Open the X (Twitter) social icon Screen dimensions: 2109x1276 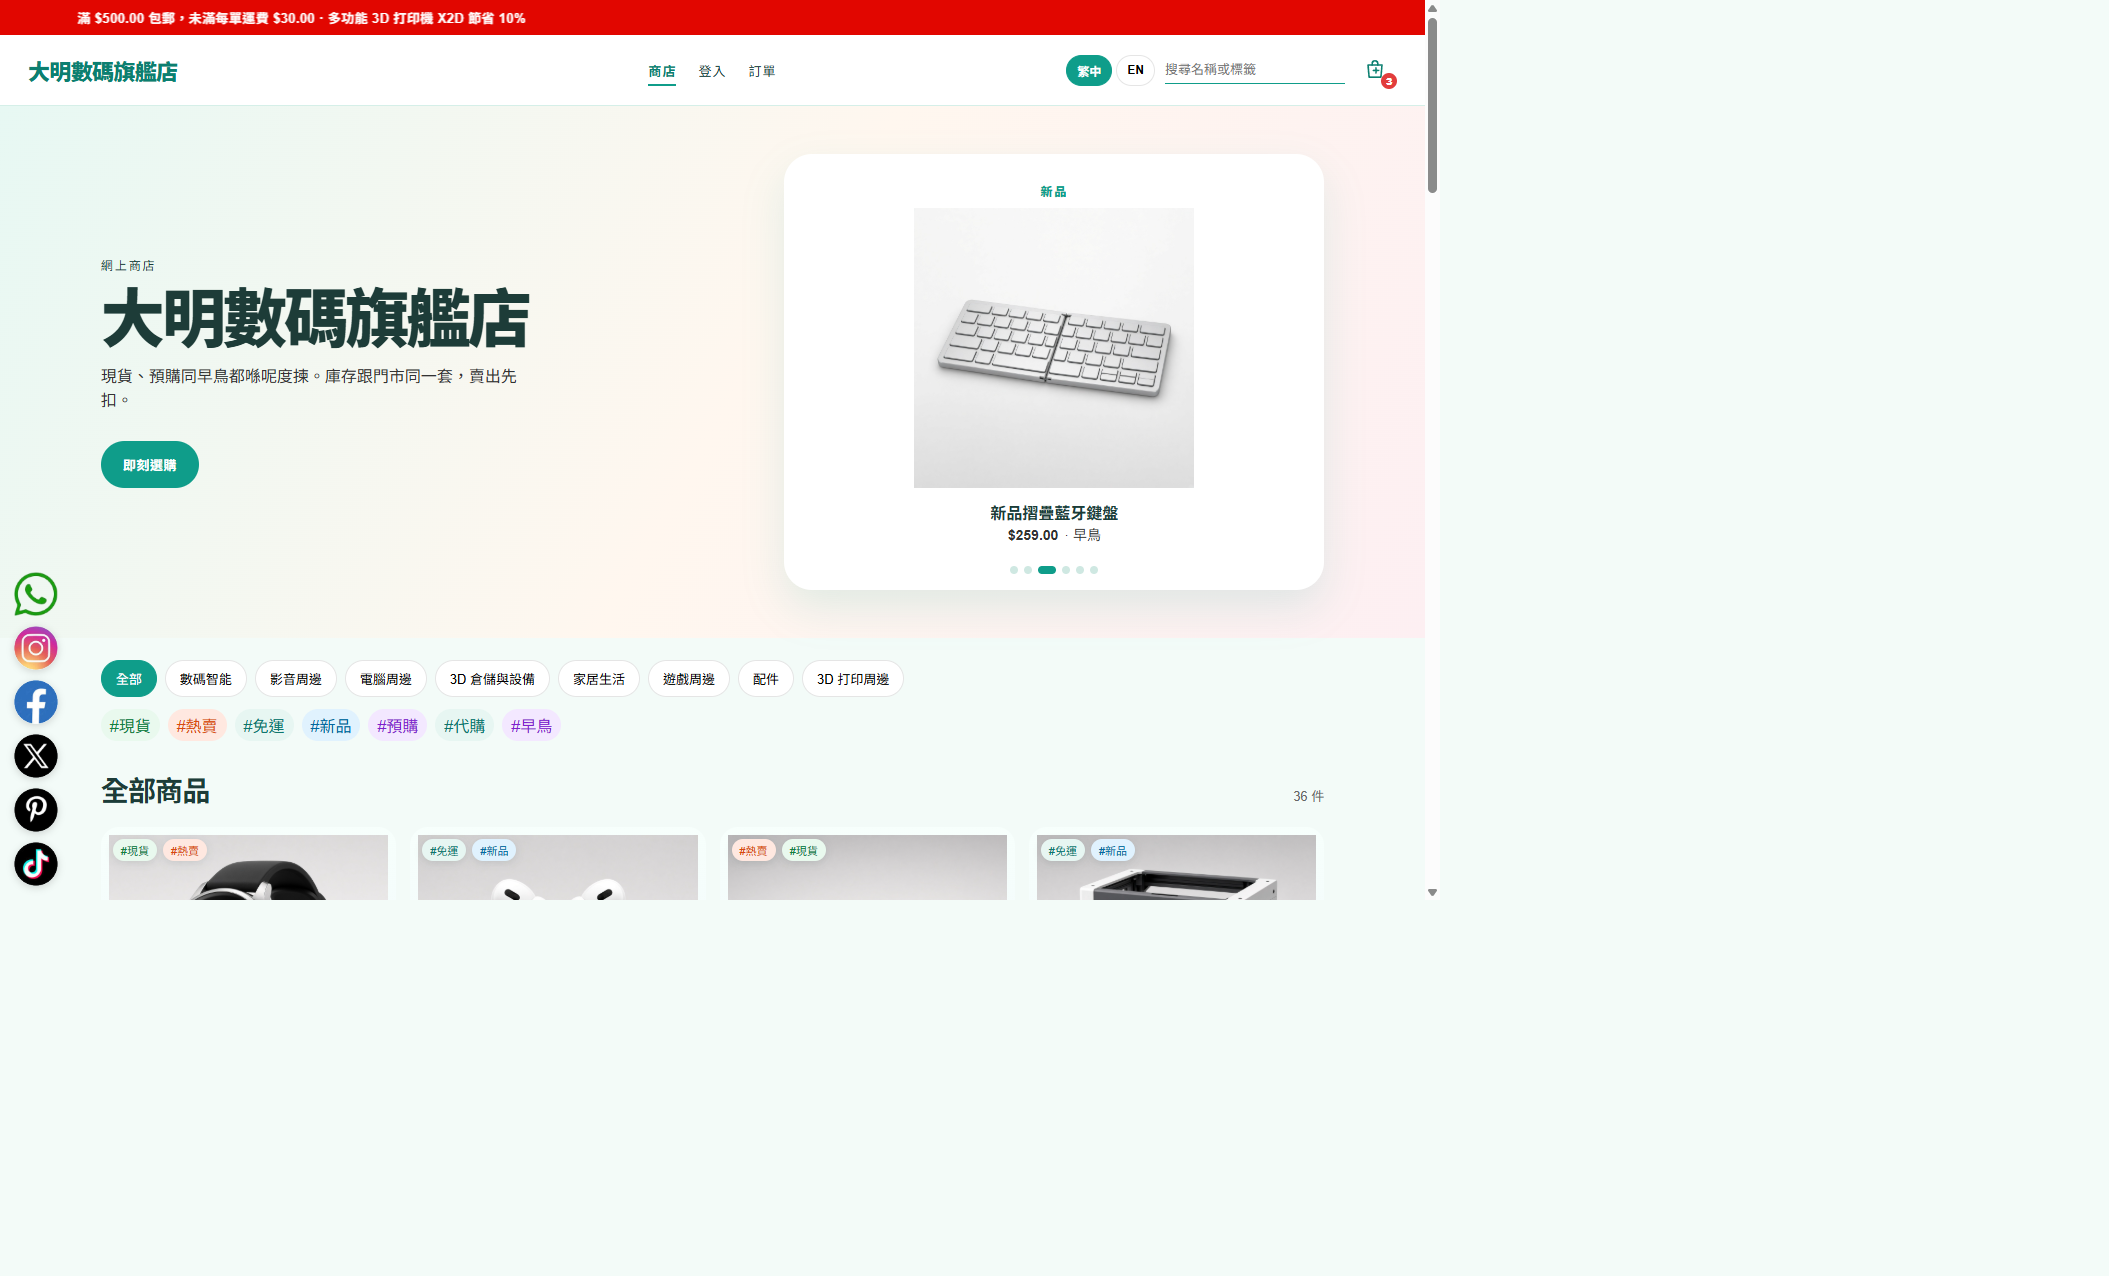point(36,757)
